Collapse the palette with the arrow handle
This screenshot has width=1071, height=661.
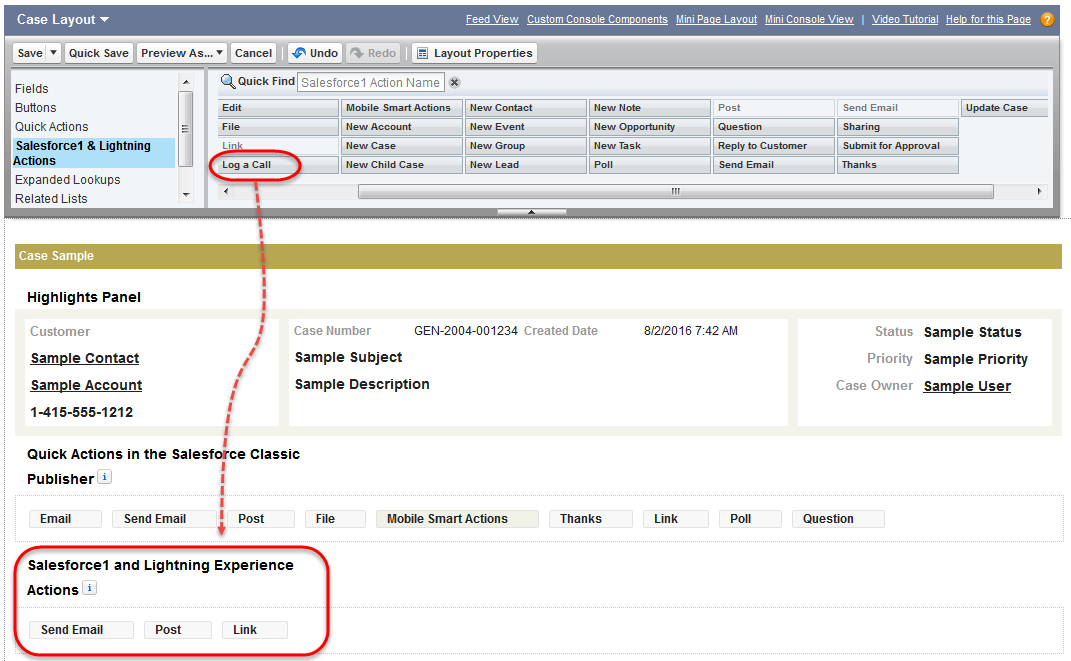pos(531,212)
